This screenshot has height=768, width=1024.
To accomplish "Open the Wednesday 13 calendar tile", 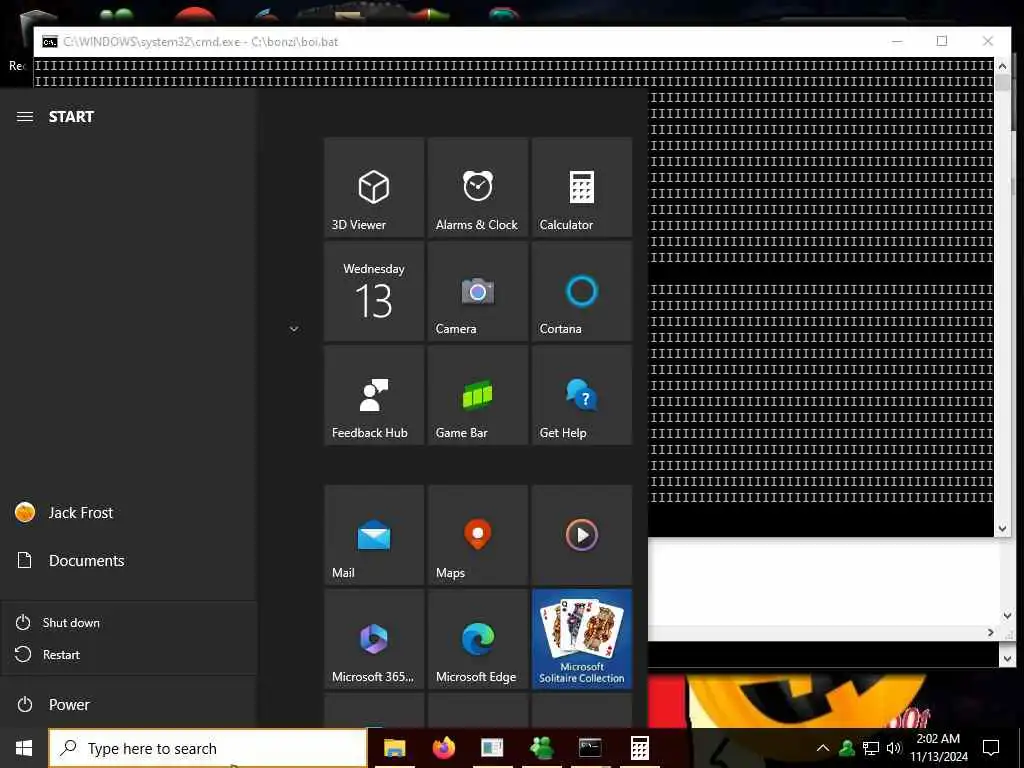I will tap(374, 291).
